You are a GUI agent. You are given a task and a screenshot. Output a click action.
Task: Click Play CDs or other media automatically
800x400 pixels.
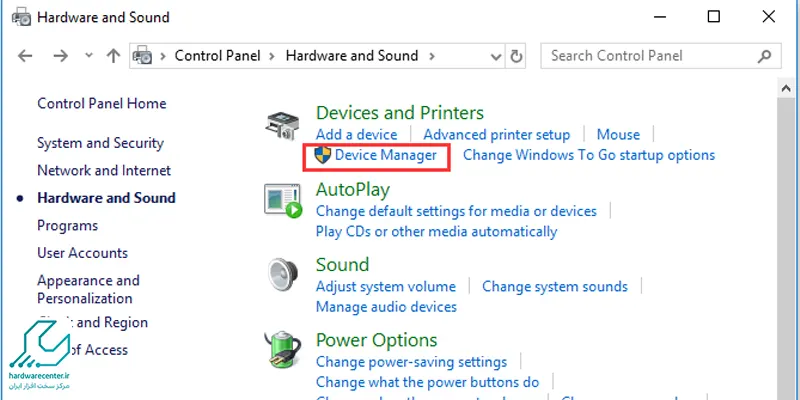click(436, 232)
